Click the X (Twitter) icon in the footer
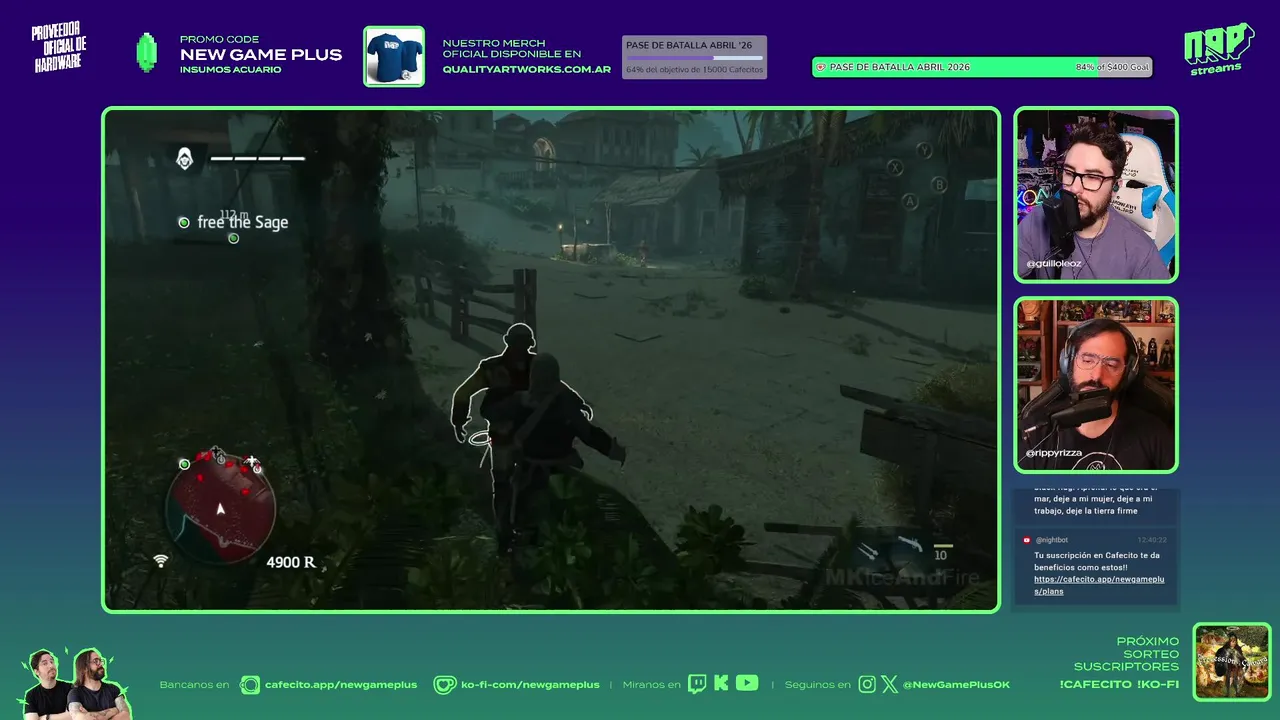The height and width of the screenshot is (720, 1280). (x=889, y=684)
